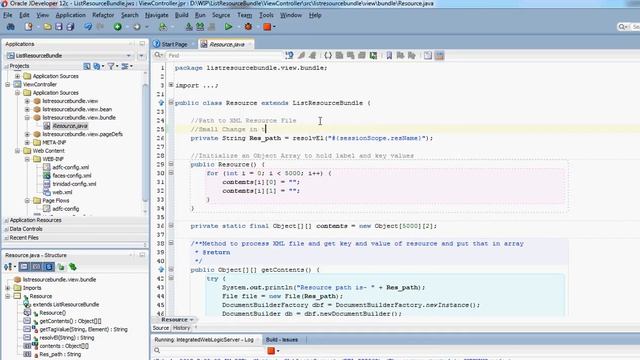640x360 pixels.
Task: Click the Filter funnel icon in Projects
Action: [x=111, y=66]
